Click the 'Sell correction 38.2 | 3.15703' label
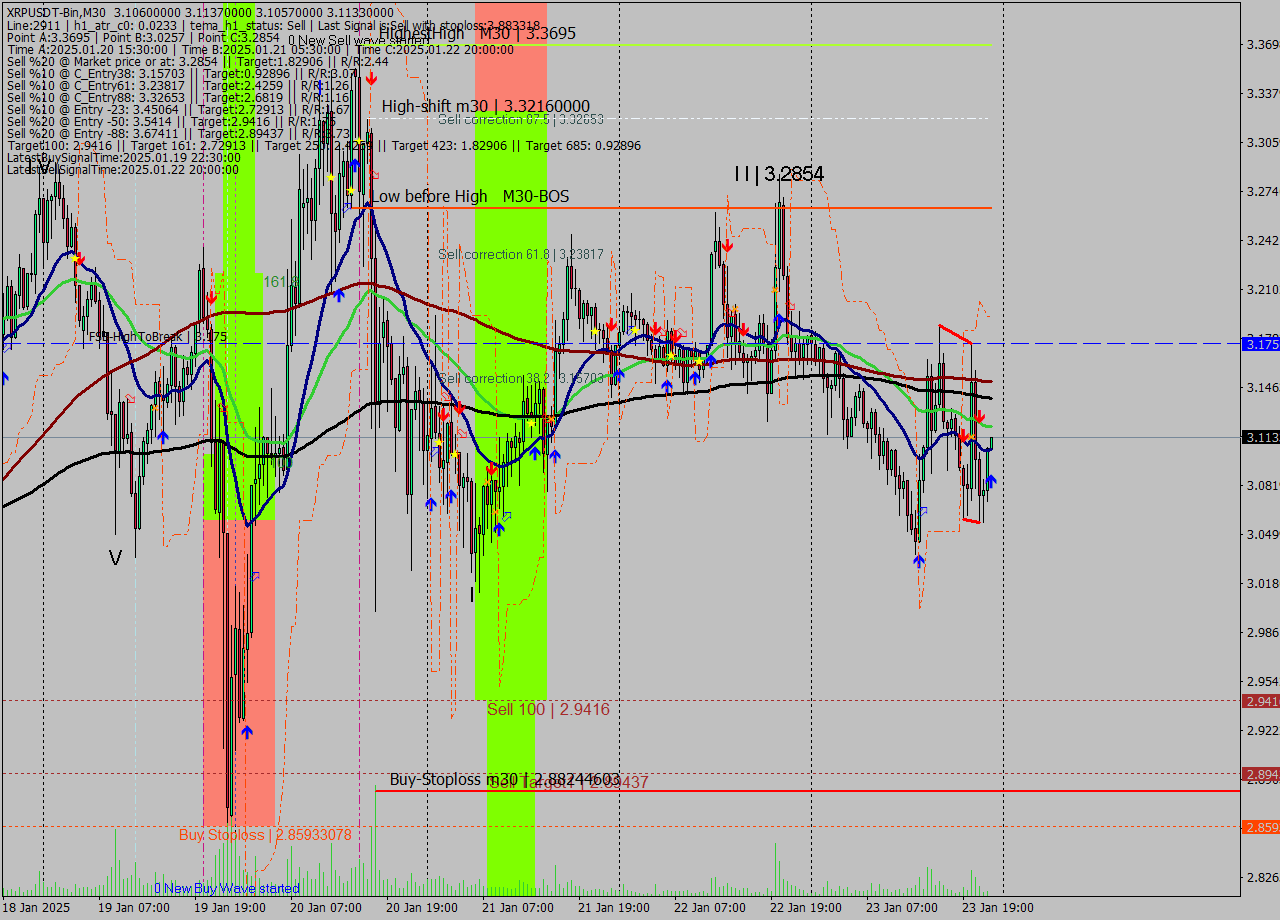The width and height of the screenshot is (1280, 920). click(x=521, y=378)
